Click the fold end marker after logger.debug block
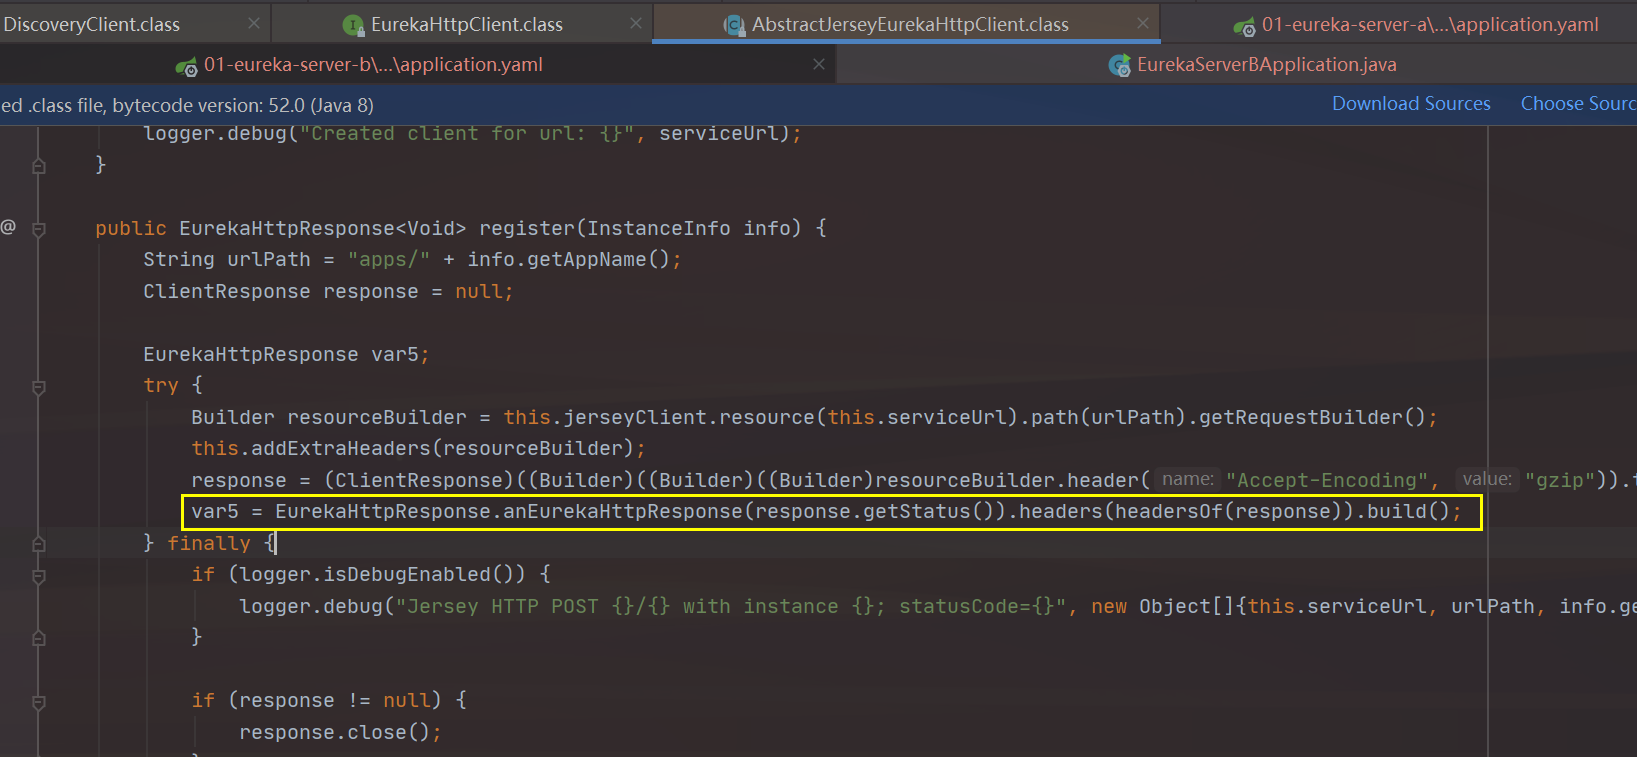The height and width of the screenshot is (757, 1637). pyautogui.click(x=39, y=638)
